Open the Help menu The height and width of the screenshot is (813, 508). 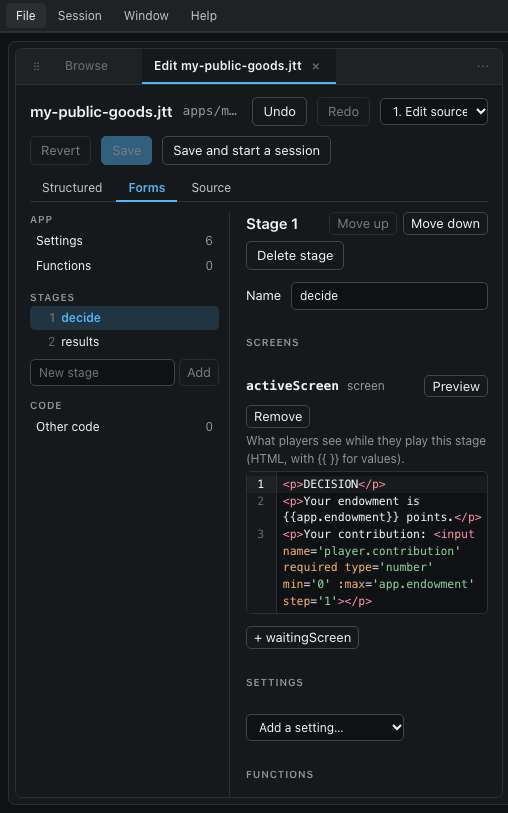click(x=204, y=16)
